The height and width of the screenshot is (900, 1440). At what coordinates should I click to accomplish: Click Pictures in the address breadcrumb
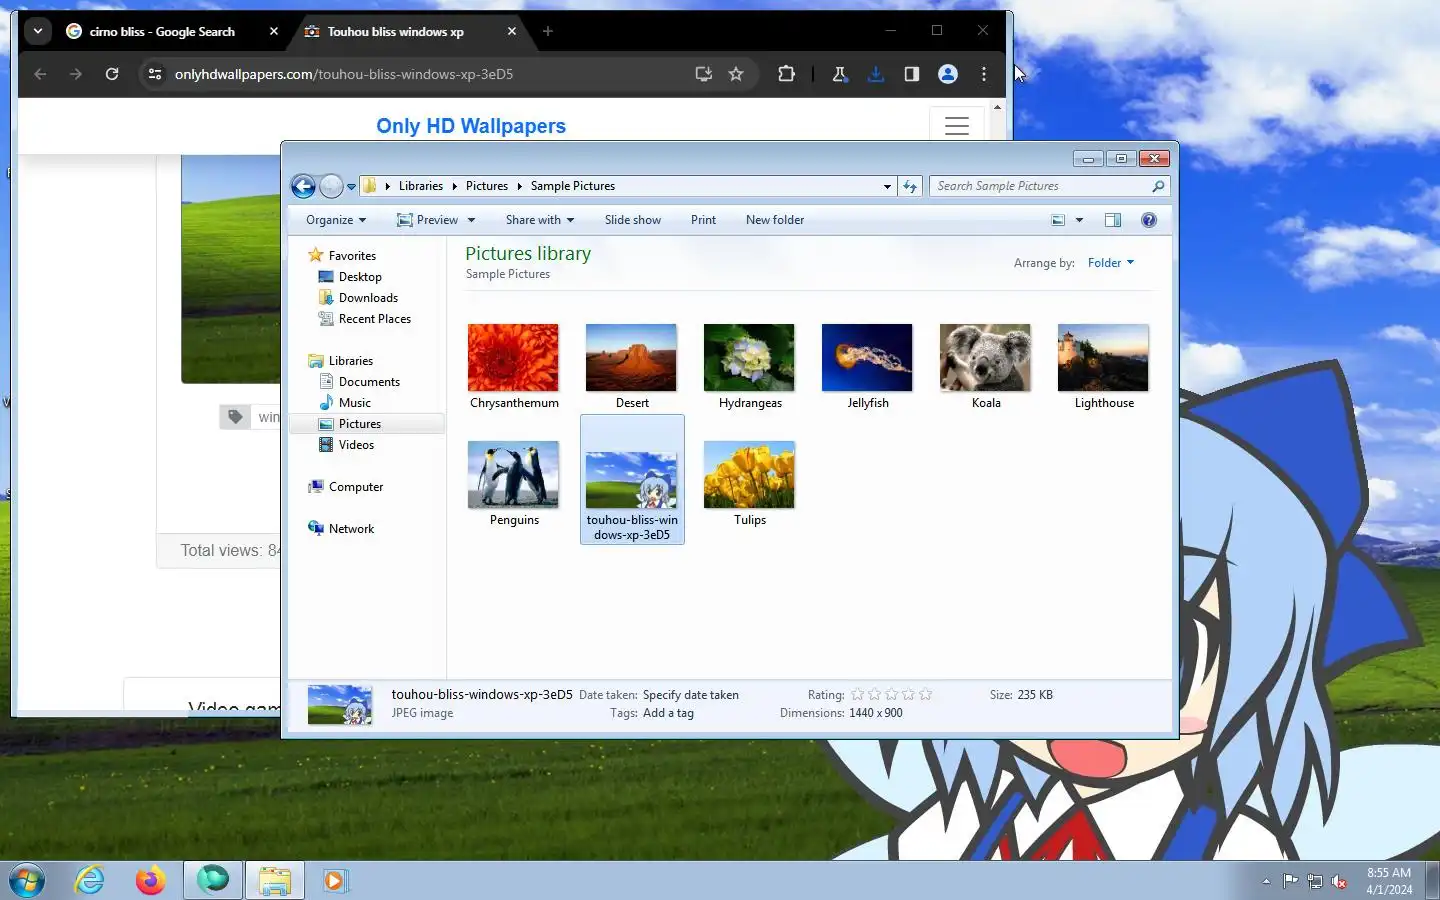(x=487, y=186)
